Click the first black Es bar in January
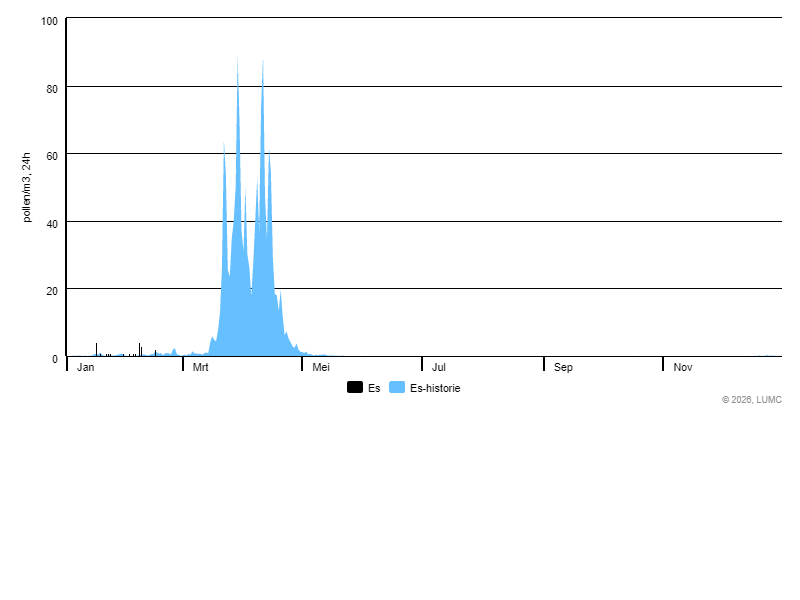800x600 pixels. point(96,349)
